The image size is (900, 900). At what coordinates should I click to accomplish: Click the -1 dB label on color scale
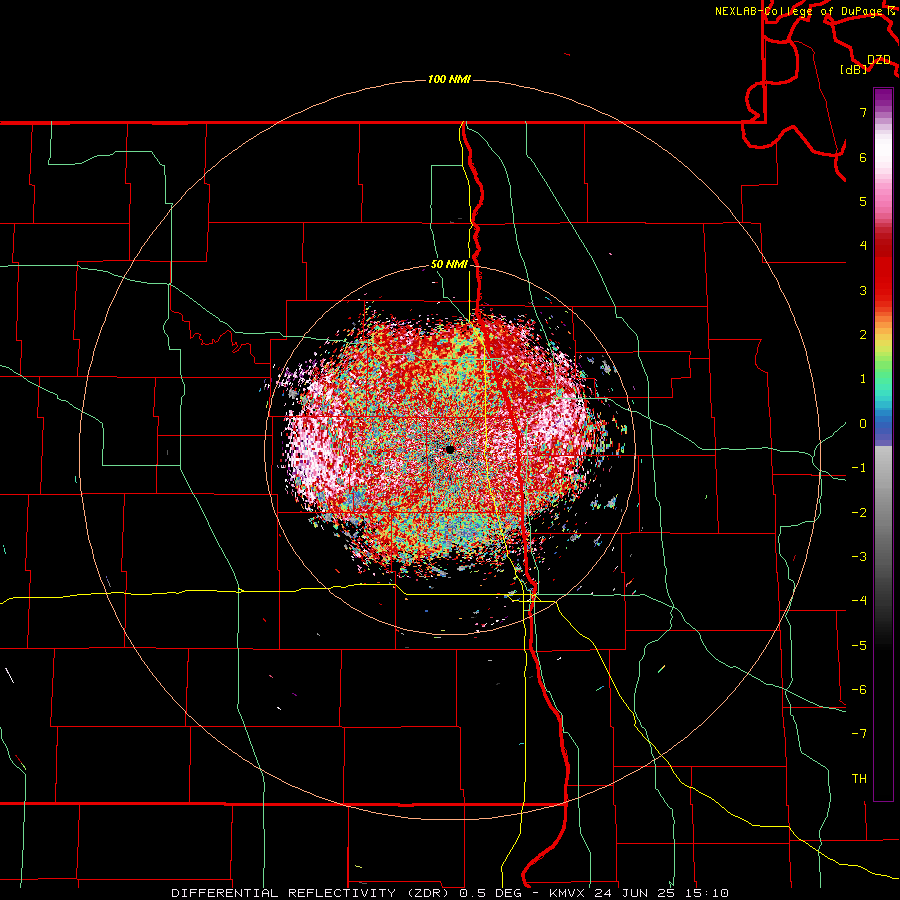pyautogui.click(x=859, y=468)
